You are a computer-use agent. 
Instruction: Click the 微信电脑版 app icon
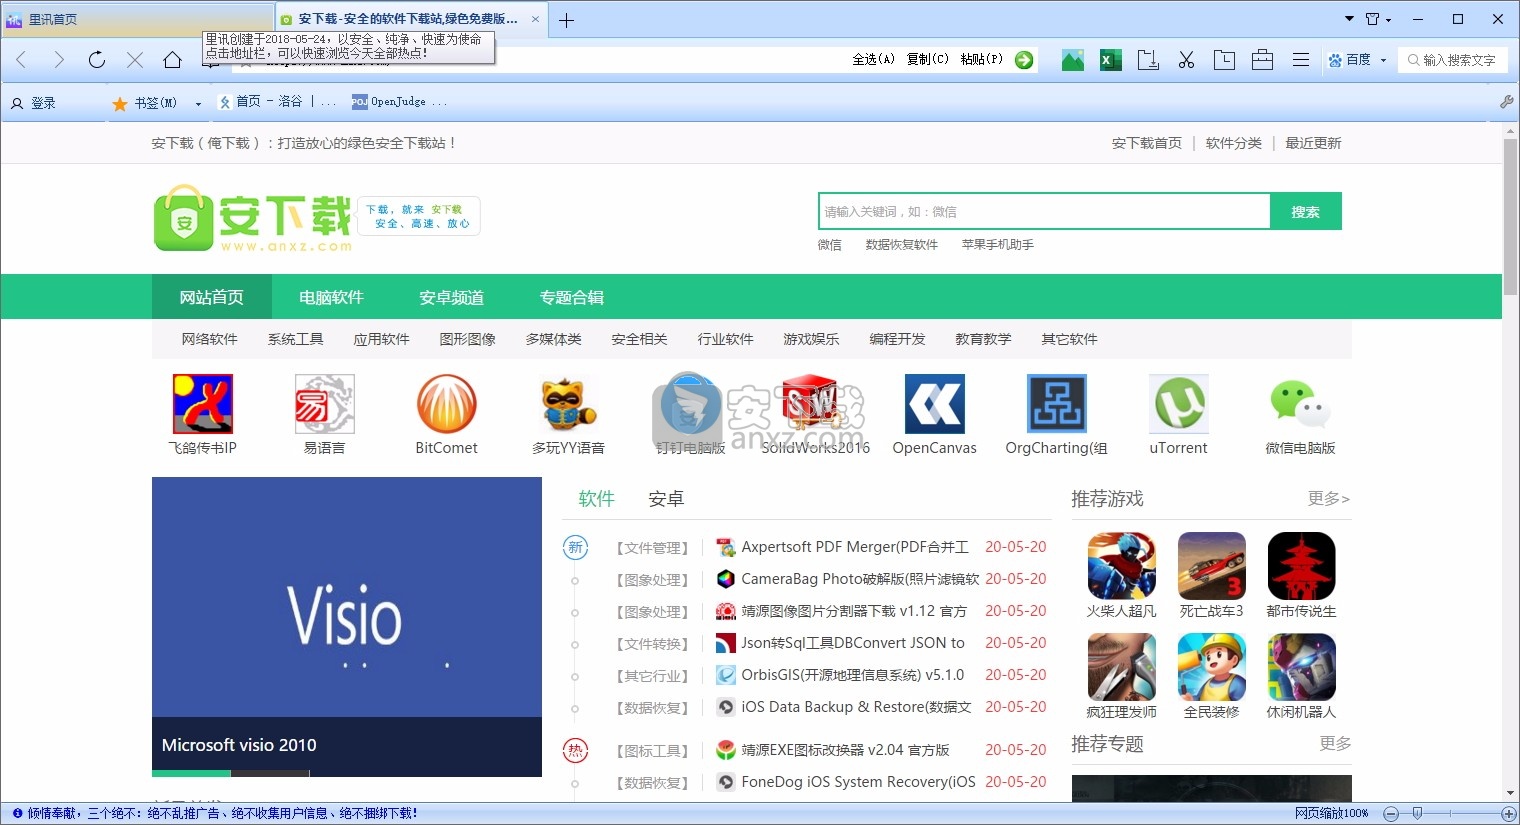[1300, 404]
